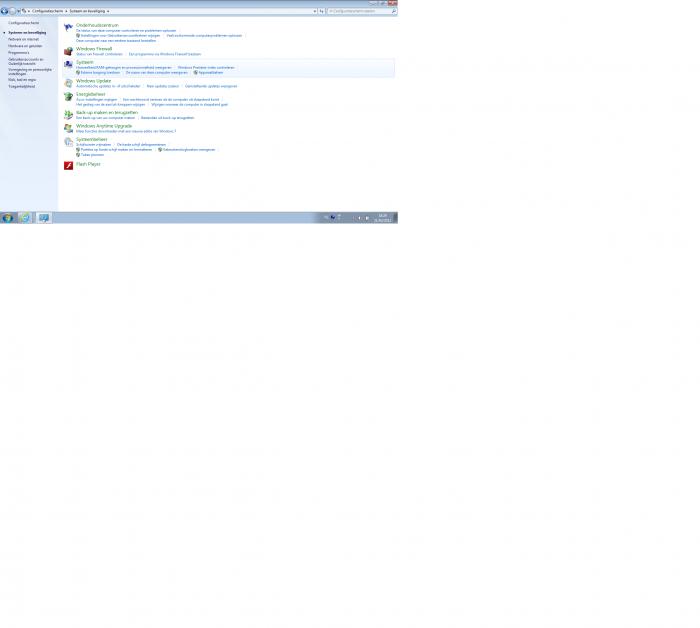Click Geïnstalleerde updates weergeven link
Viewport: 700px width, 628px height.
[211, 86]
